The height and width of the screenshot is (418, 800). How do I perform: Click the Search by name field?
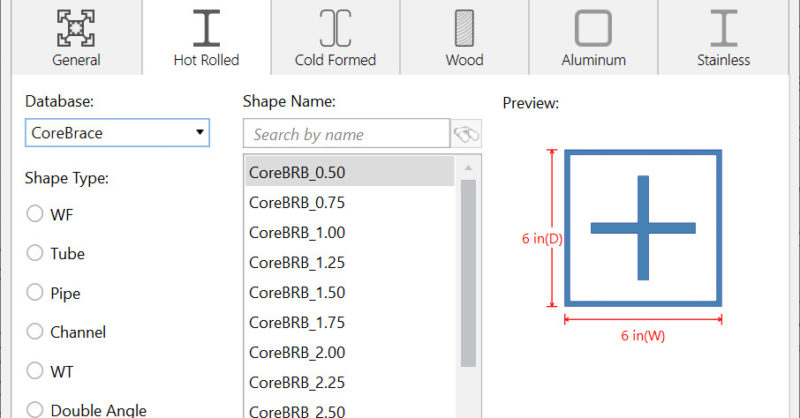click(346, 134)
